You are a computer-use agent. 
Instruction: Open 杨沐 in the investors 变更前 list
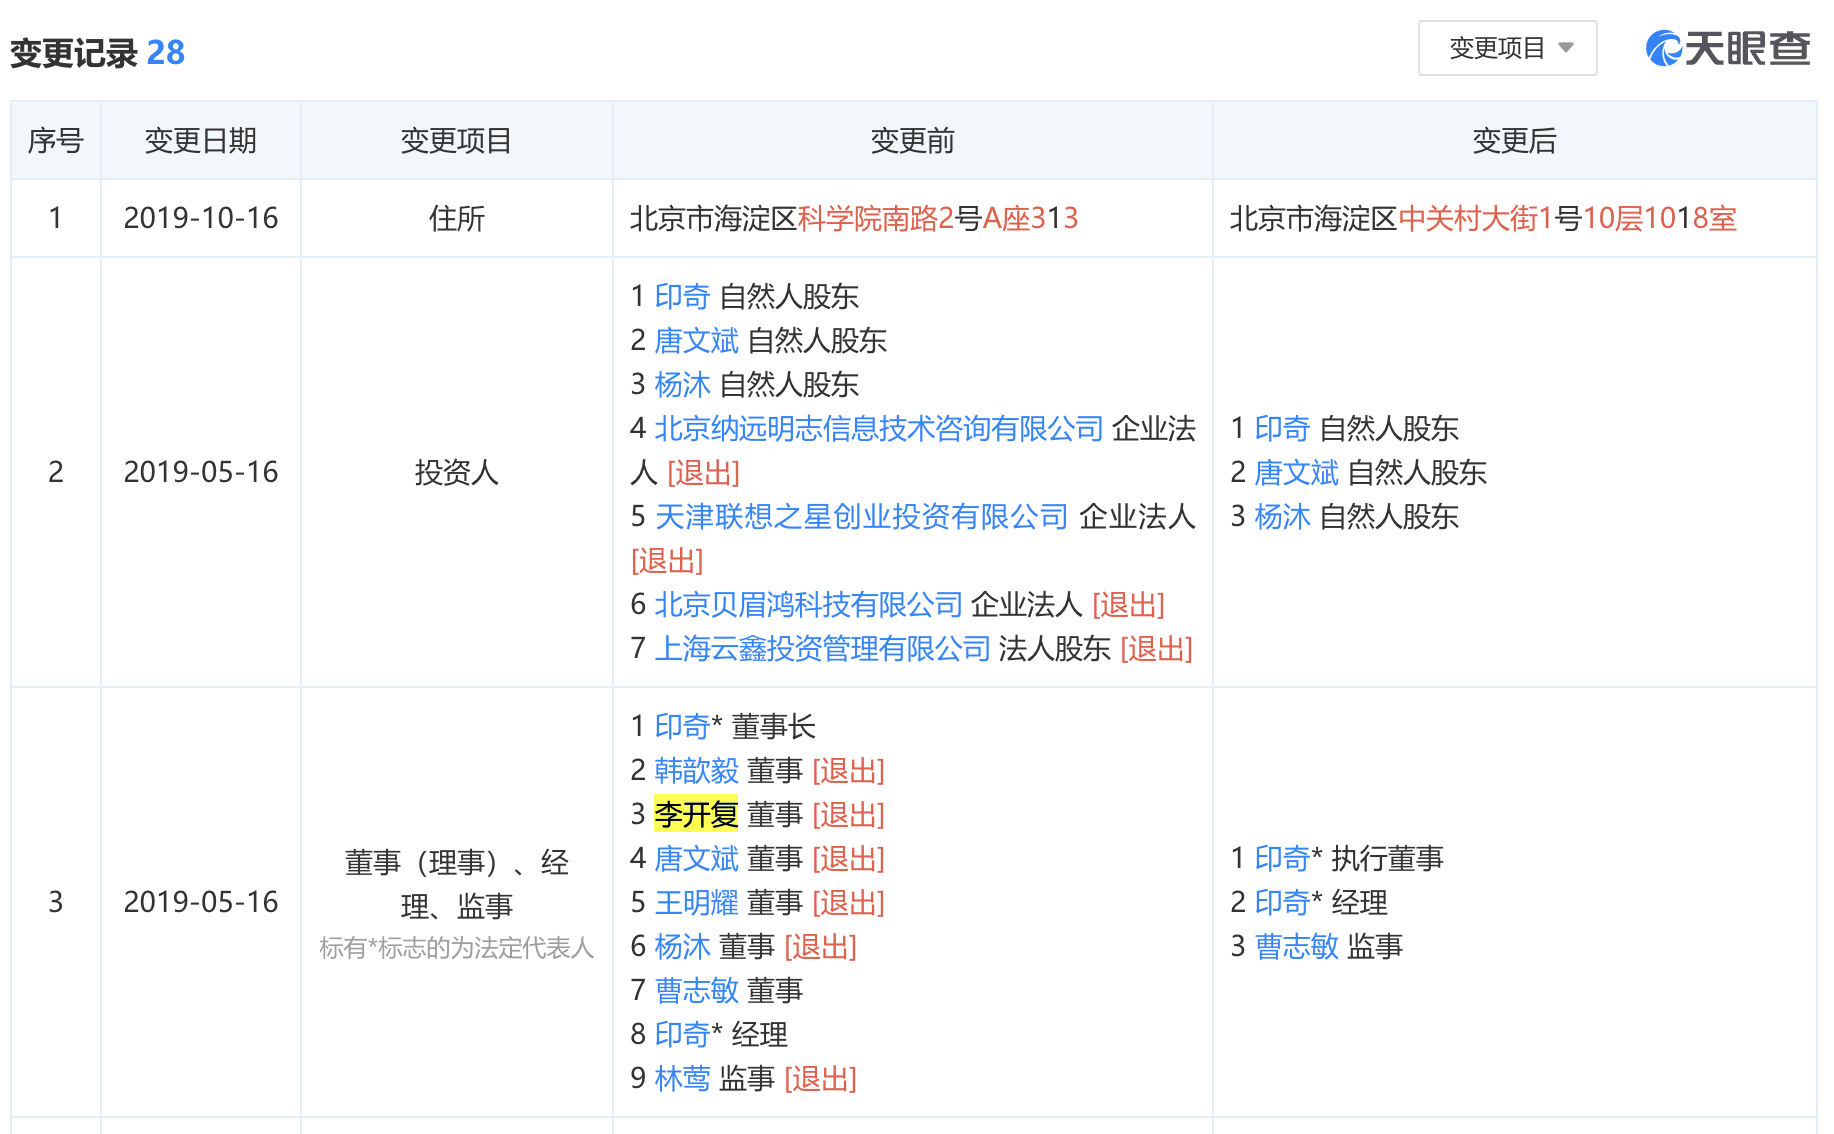click(682, 384)
